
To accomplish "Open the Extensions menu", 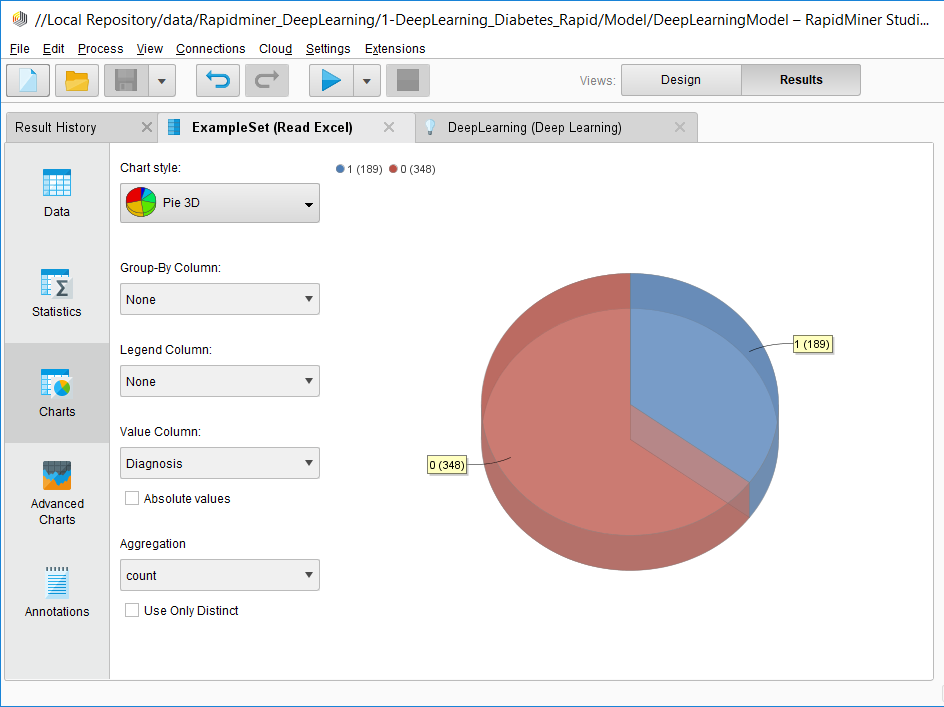I will tap(395, 49).
